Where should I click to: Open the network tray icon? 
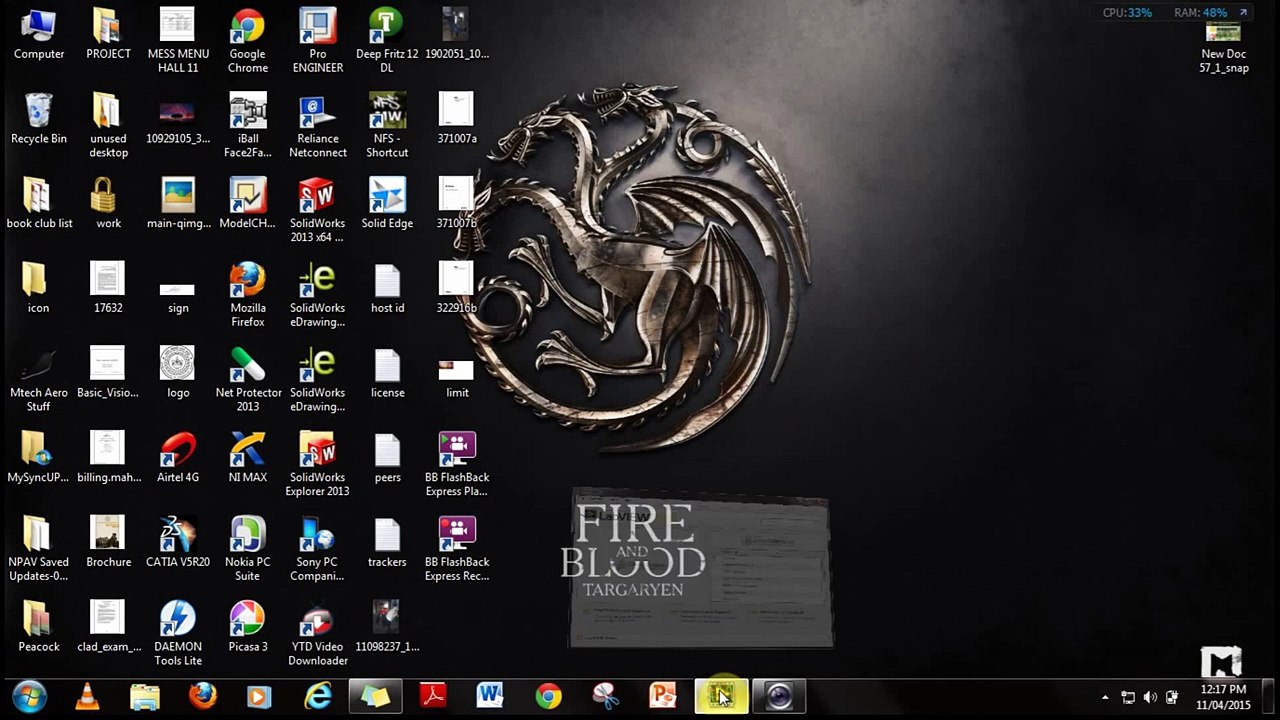[x=1128, y=697]
